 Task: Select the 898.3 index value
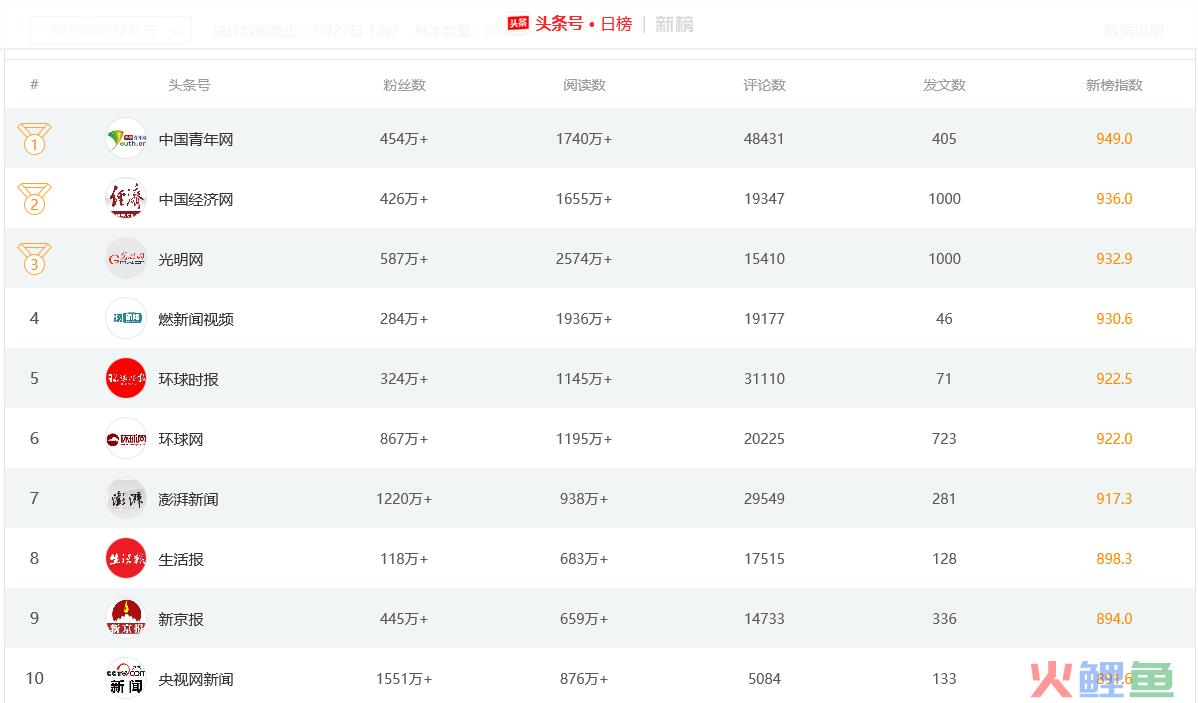tap(1114, 559)
